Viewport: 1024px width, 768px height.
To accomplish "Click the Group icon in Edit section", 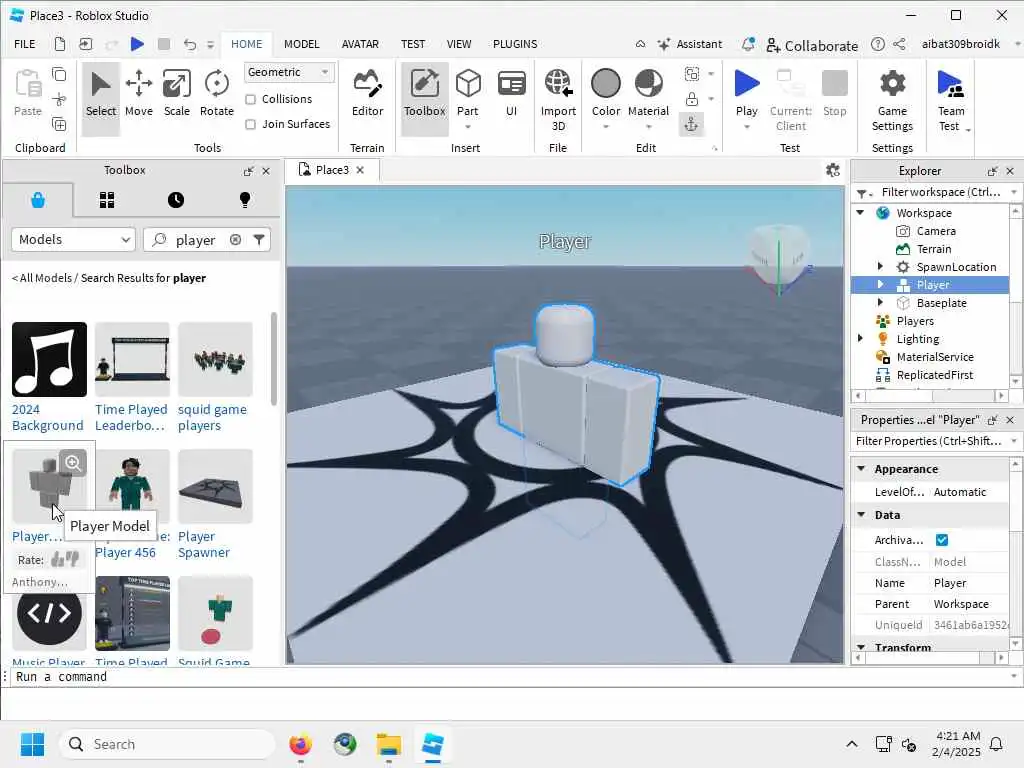I will coord(692,74).
